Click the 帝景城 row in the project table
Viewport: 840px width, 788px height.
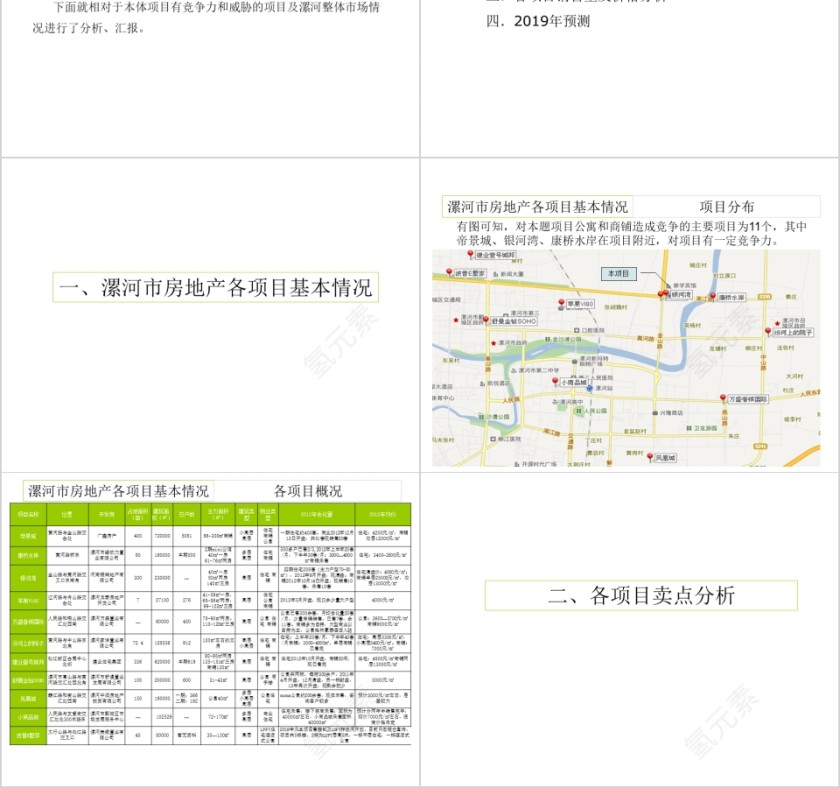pos(27,534)
